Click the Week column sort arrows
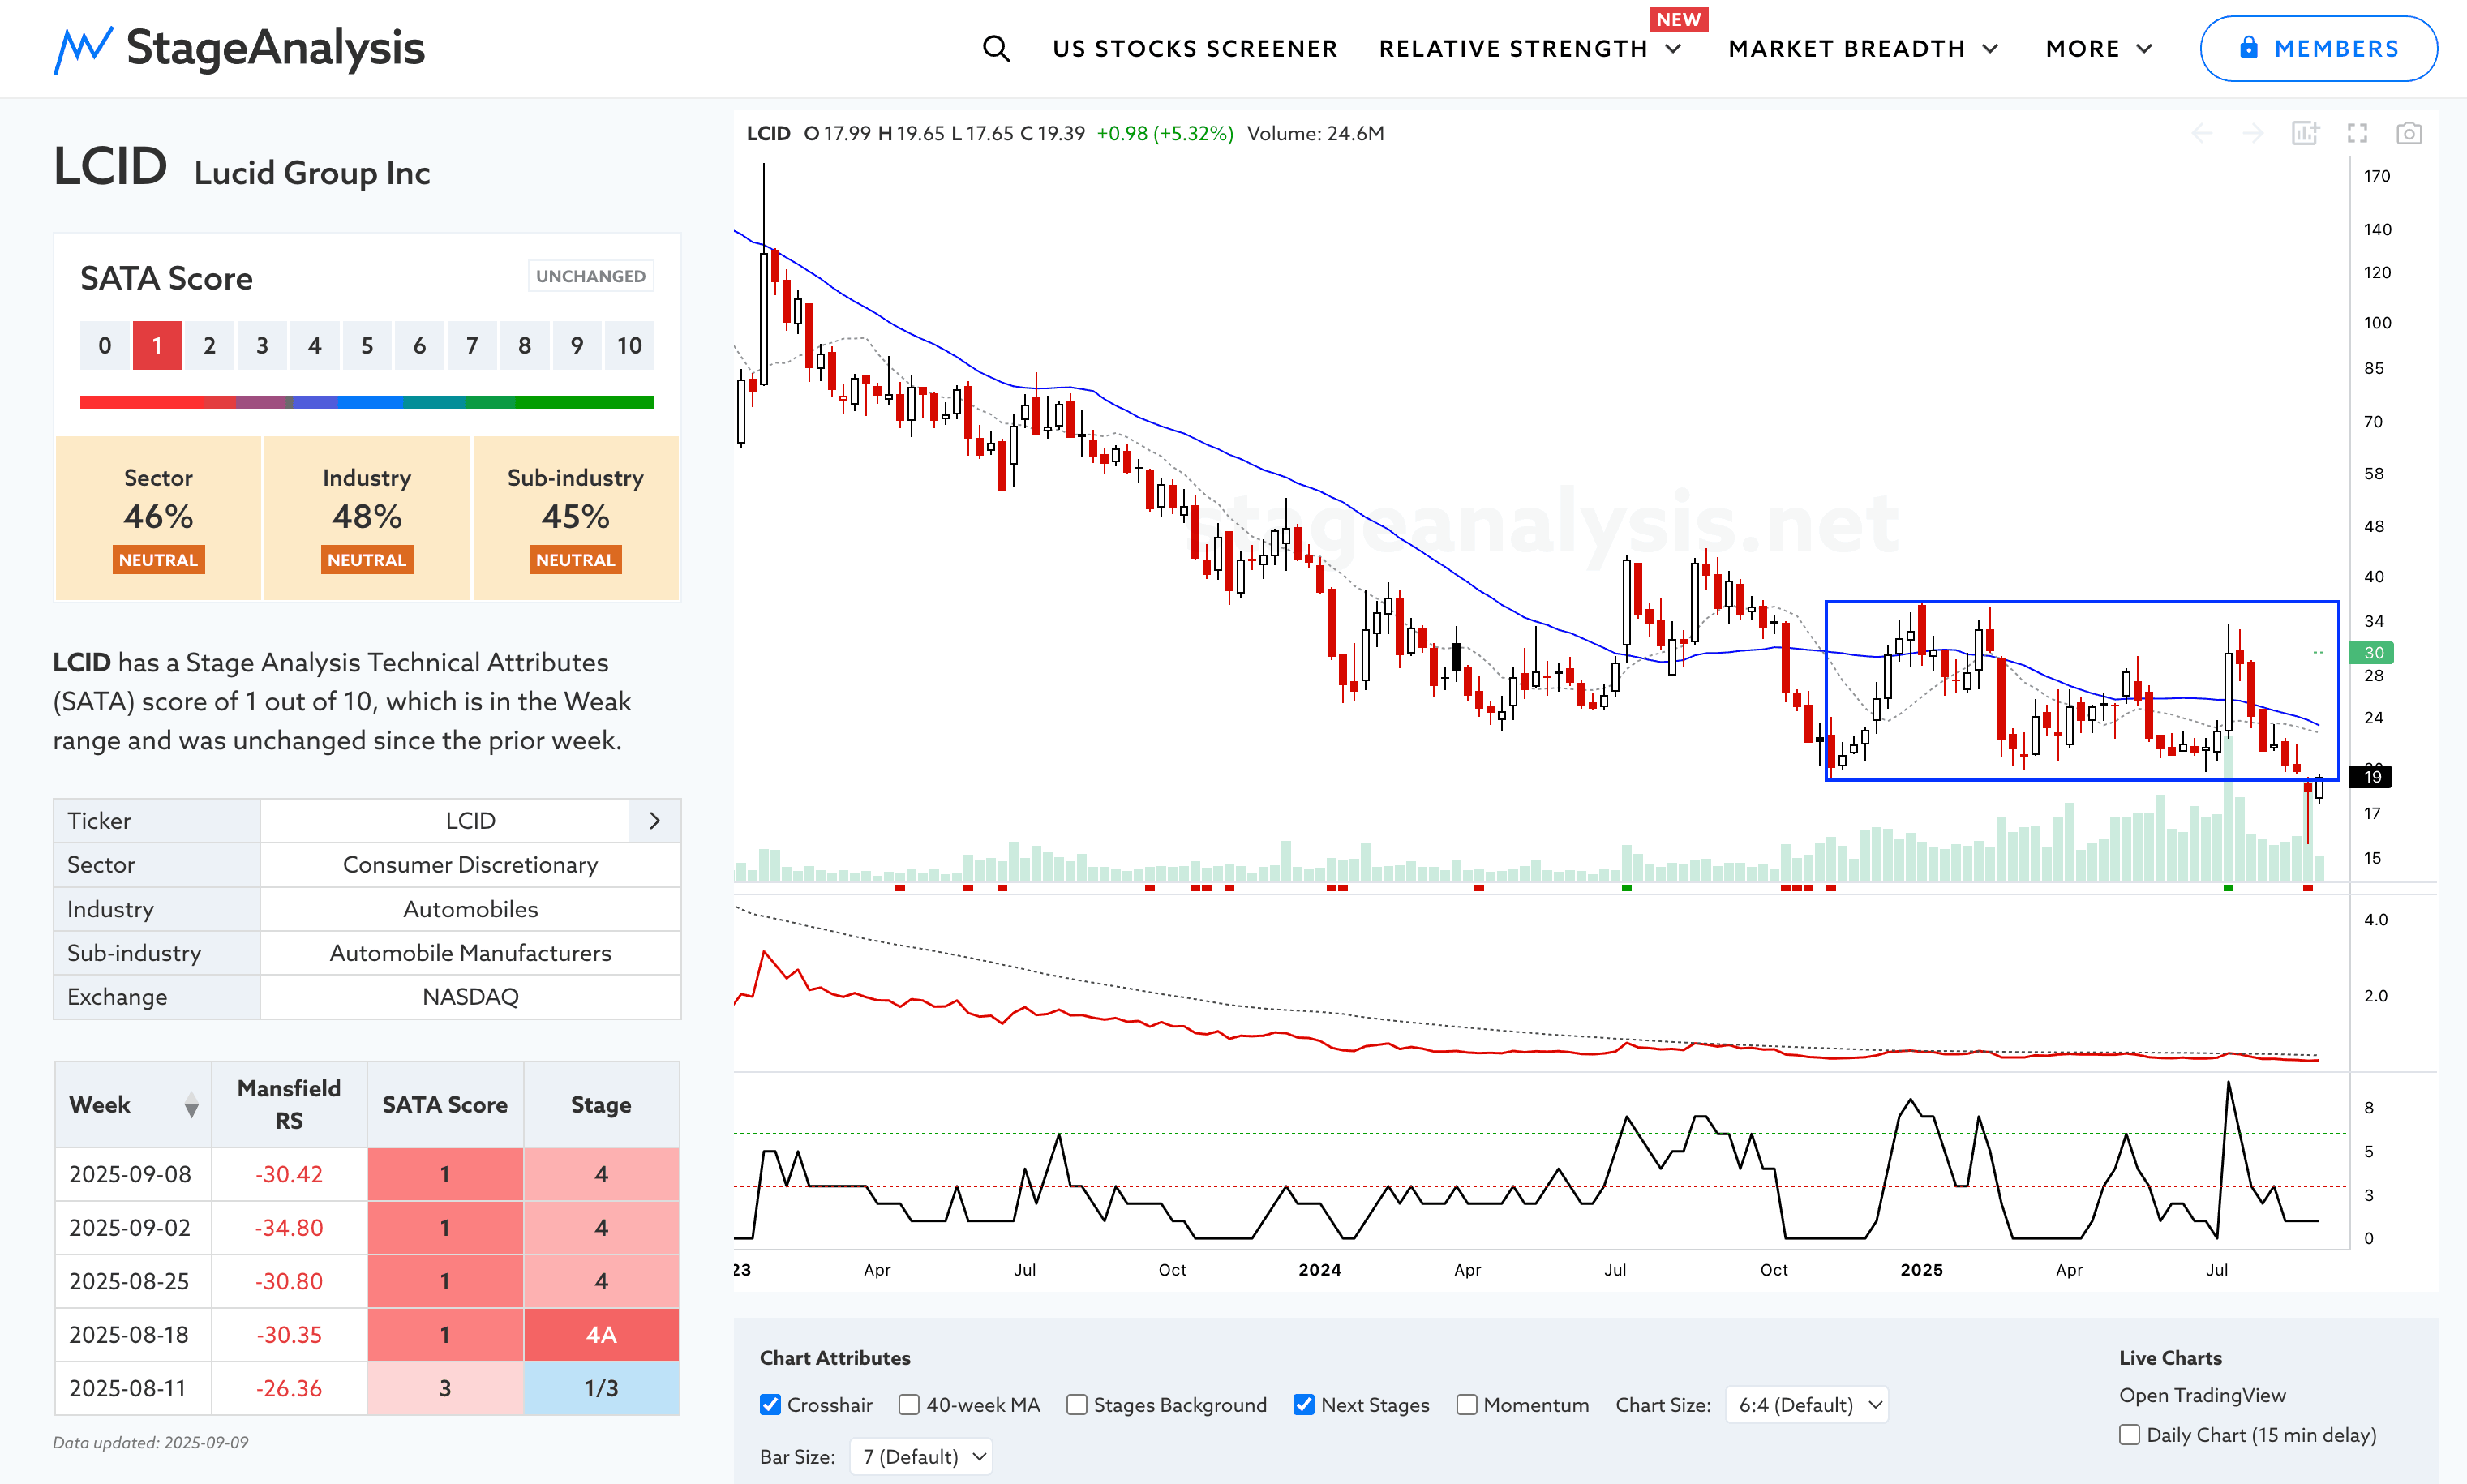Image resolution: width=2467 pixels, height=1484 pixels. point(191,1105)
